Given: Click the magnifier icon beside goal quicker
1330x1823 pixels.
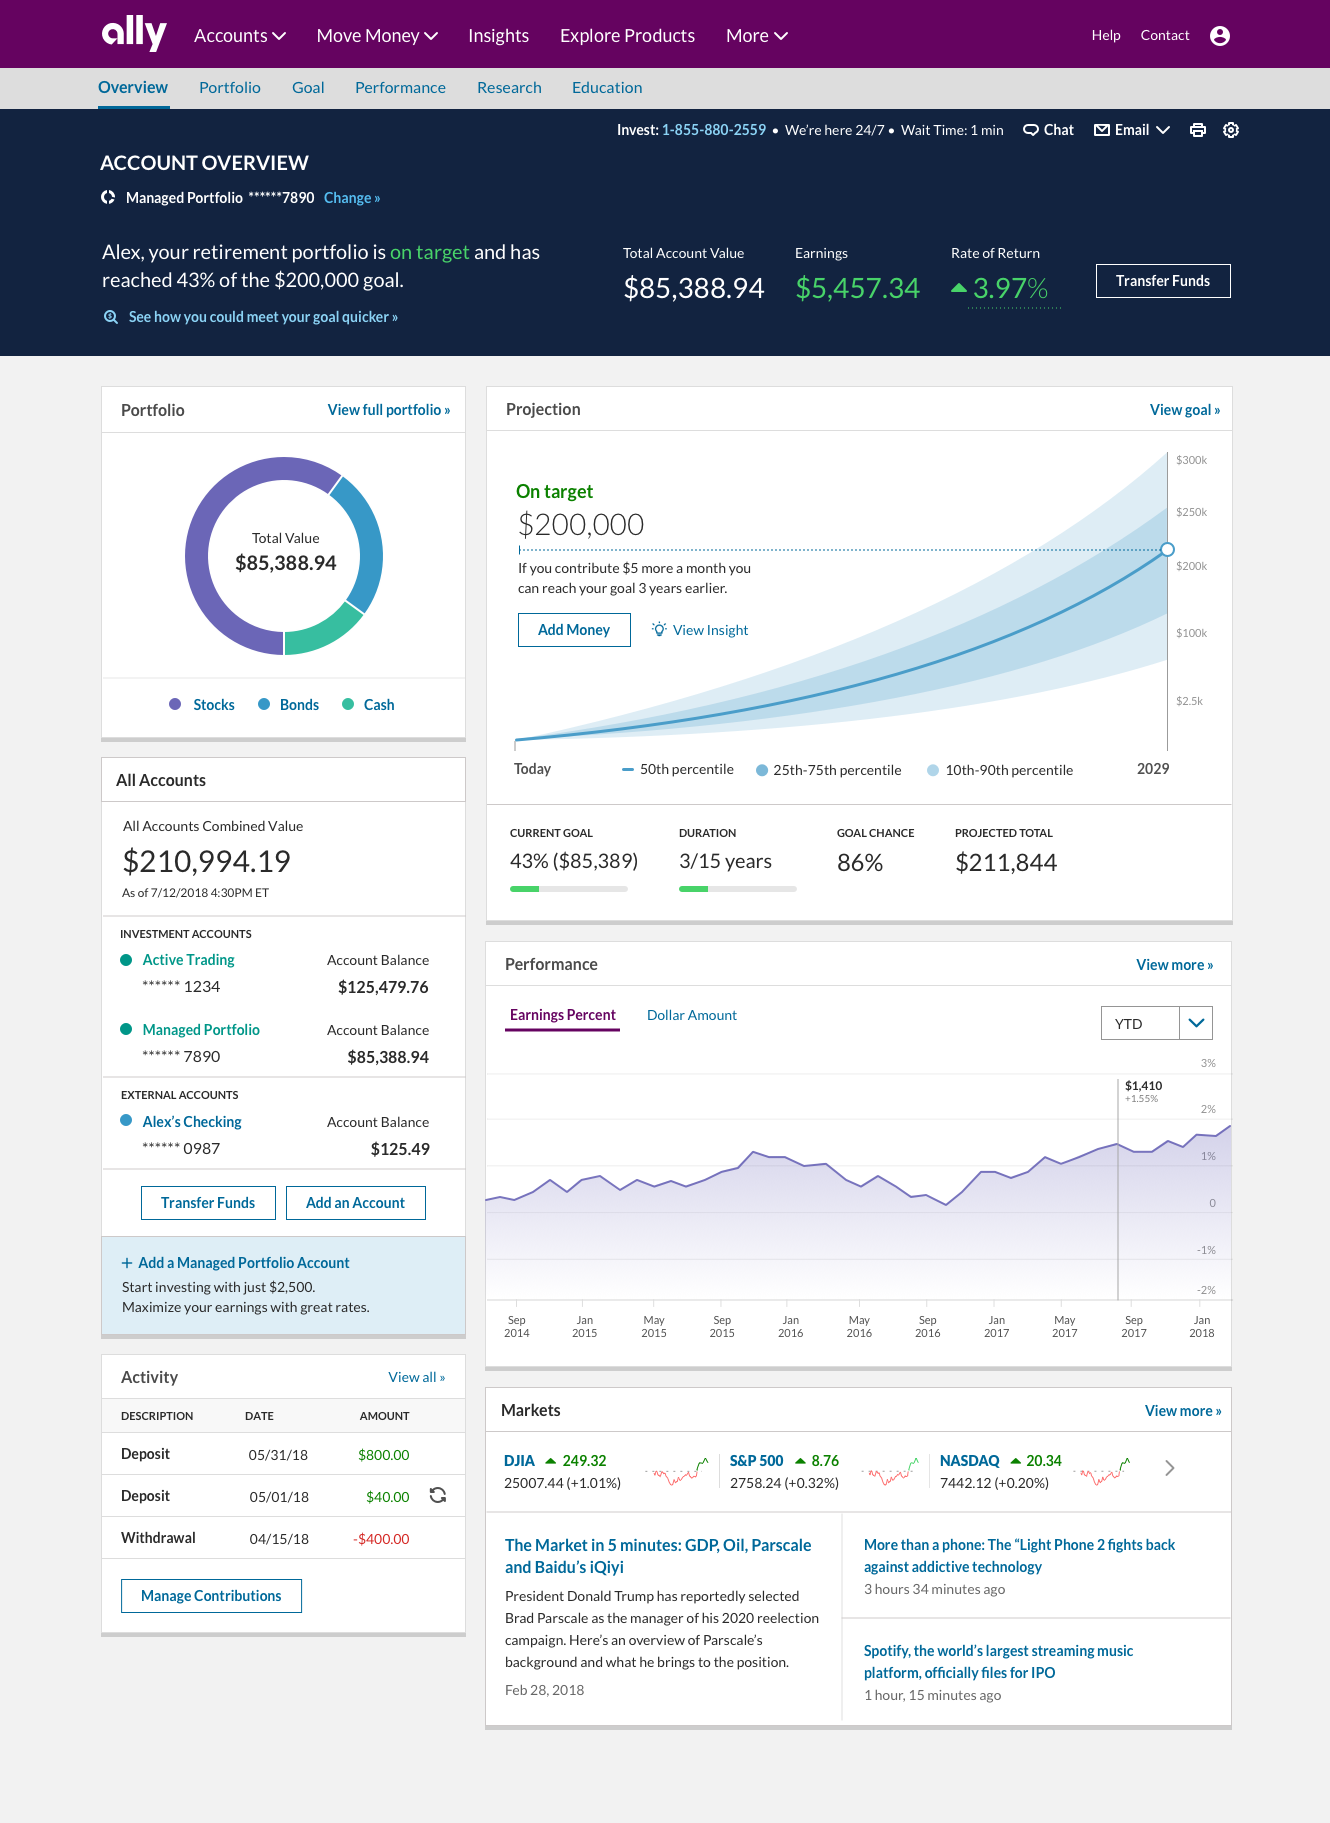Looking at the screenshot, I should point(111,317).
